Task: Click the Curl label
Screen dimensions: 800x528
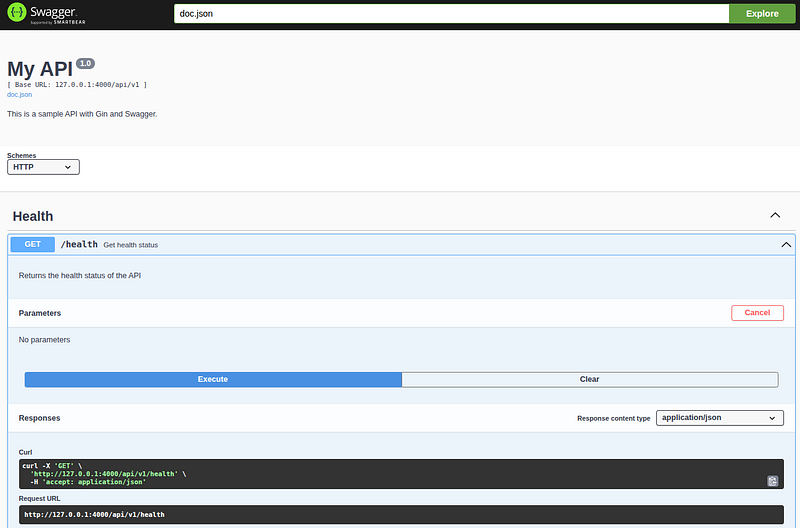Action: click(26, 452)
